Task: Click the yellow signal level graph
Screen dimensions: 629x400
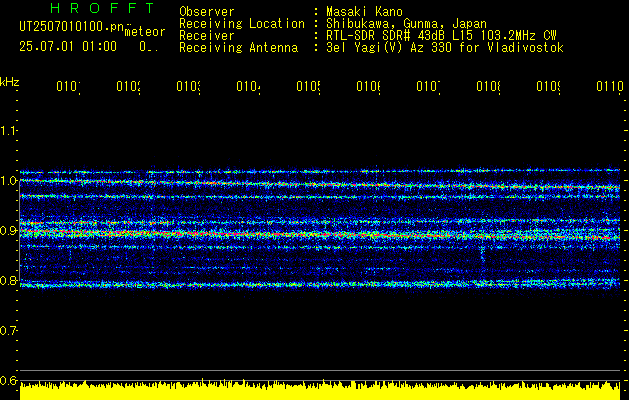Action: (320, 390)
